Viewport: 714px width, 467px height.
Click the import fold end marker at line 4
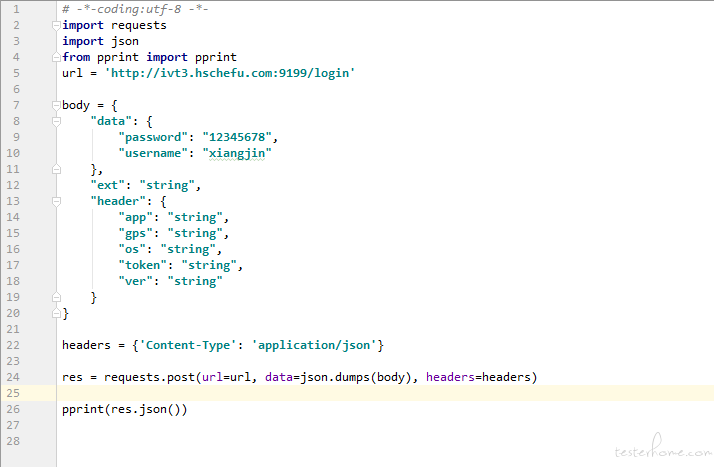point(56,57)
